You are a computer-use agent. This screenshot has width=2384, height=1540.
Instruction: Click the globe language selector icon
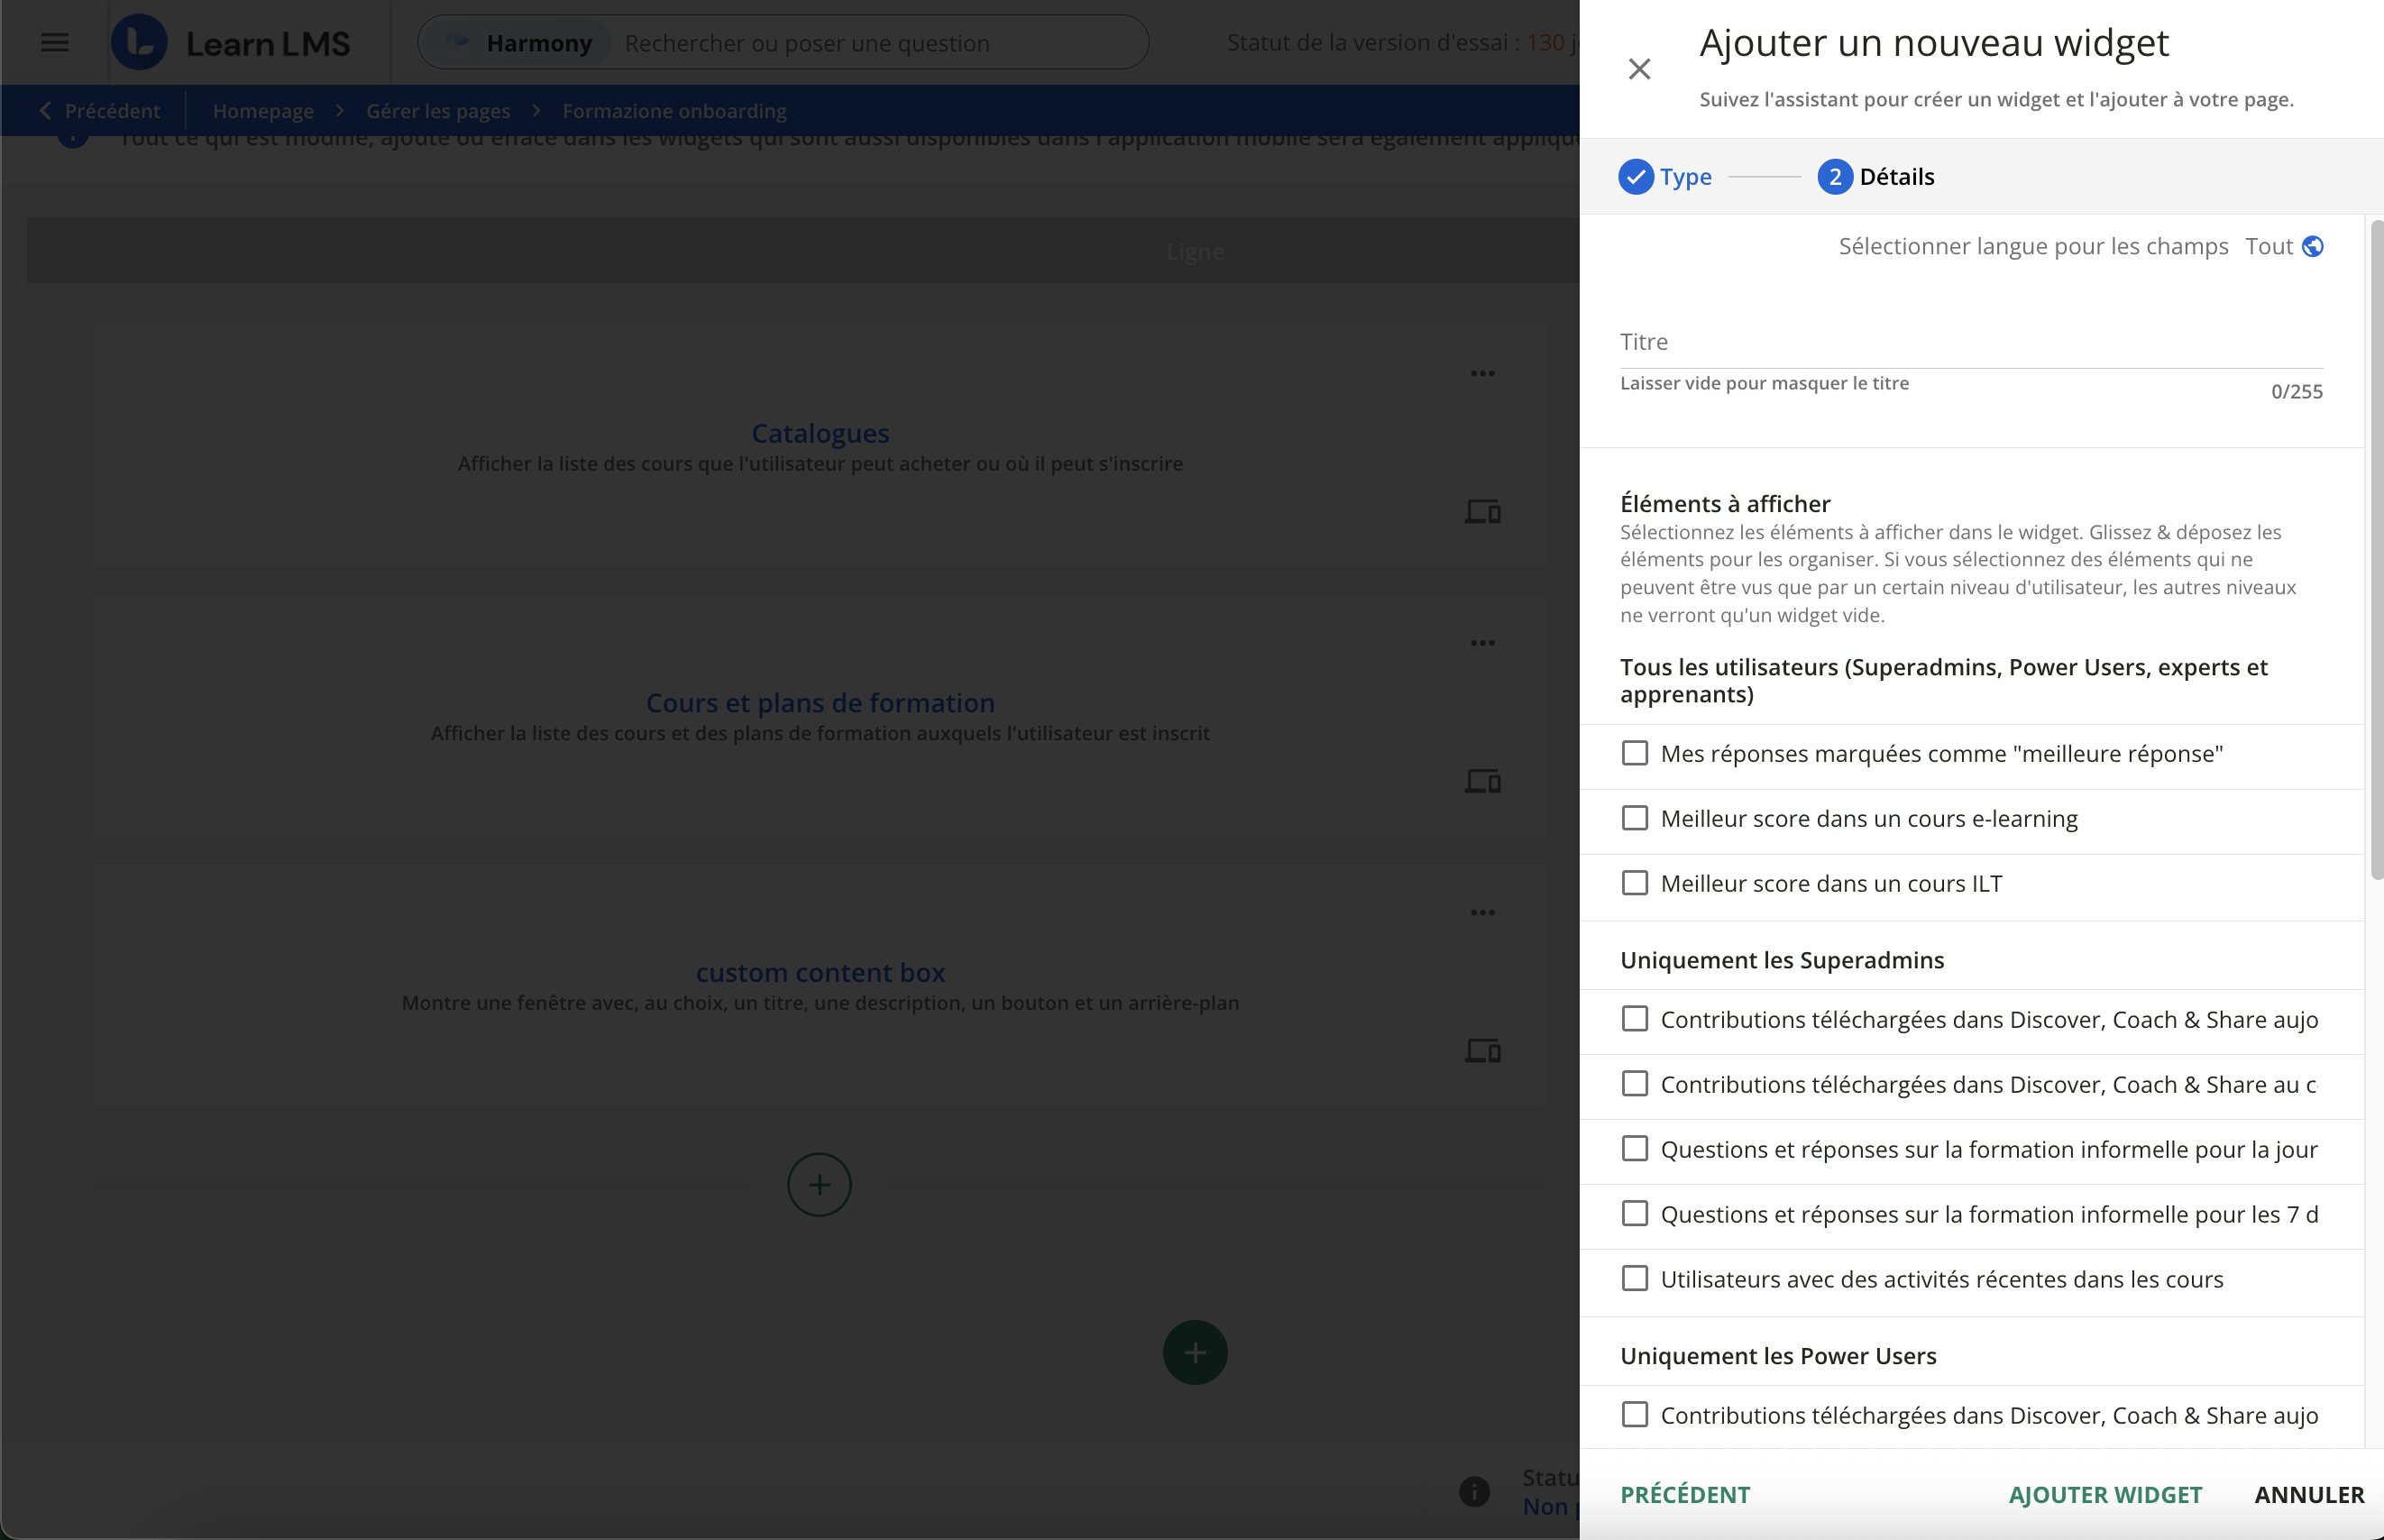[2312, 246]
